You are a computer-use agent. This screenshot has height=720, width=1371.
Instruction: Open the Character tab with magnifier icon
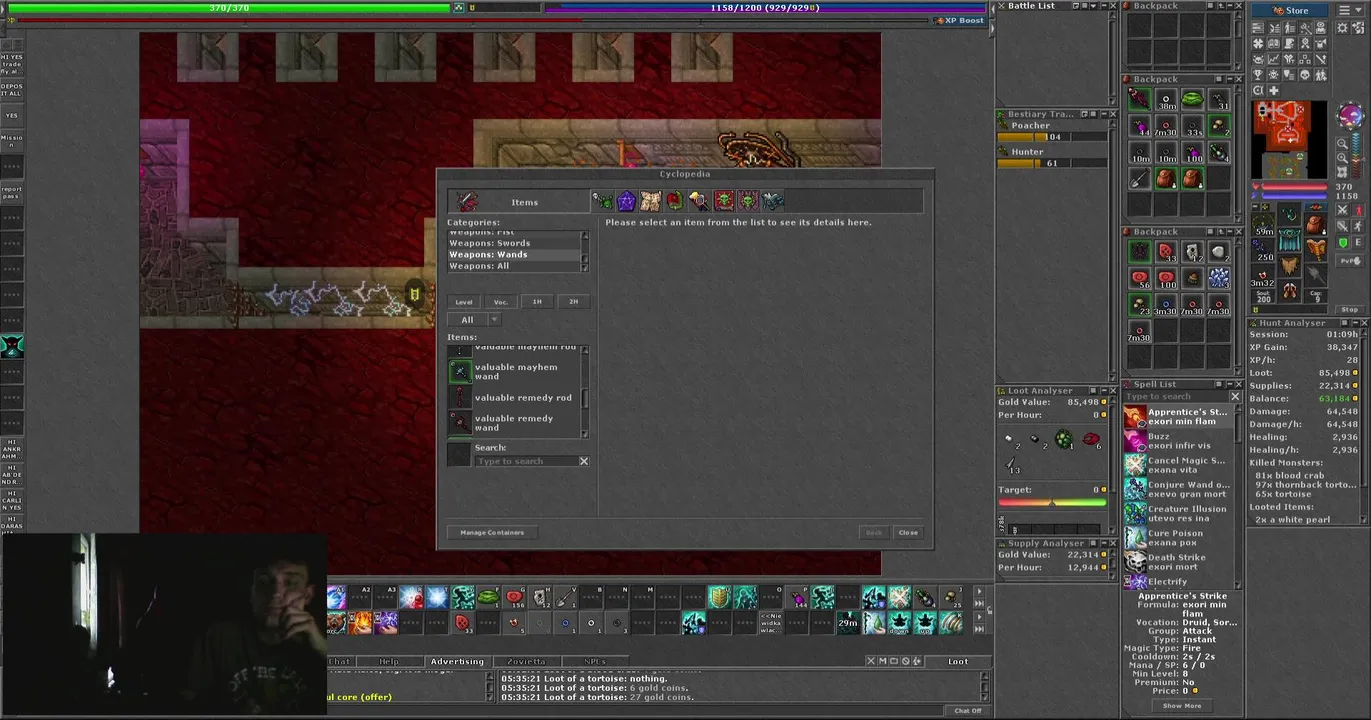699,202
